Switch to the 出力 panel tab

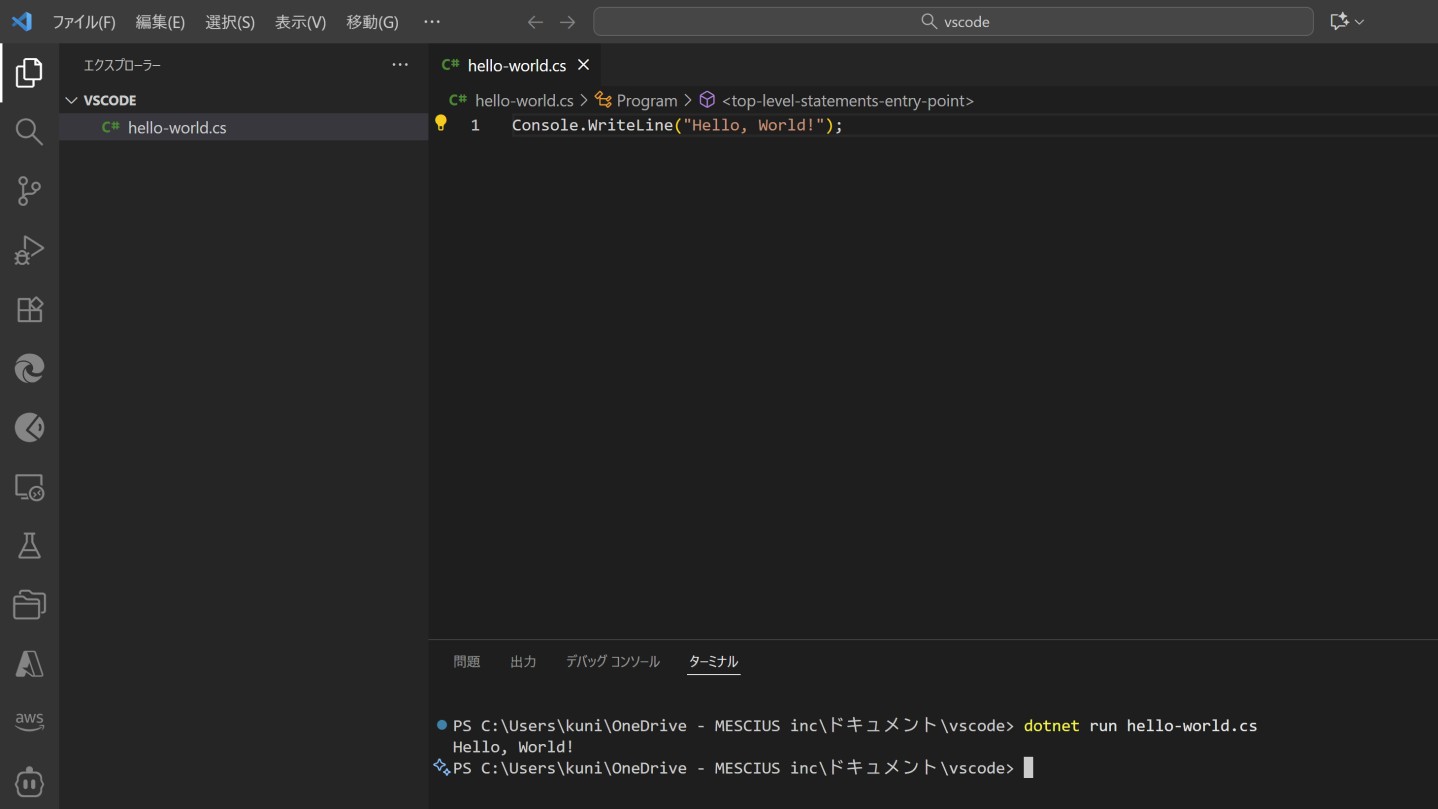point(523,662)
